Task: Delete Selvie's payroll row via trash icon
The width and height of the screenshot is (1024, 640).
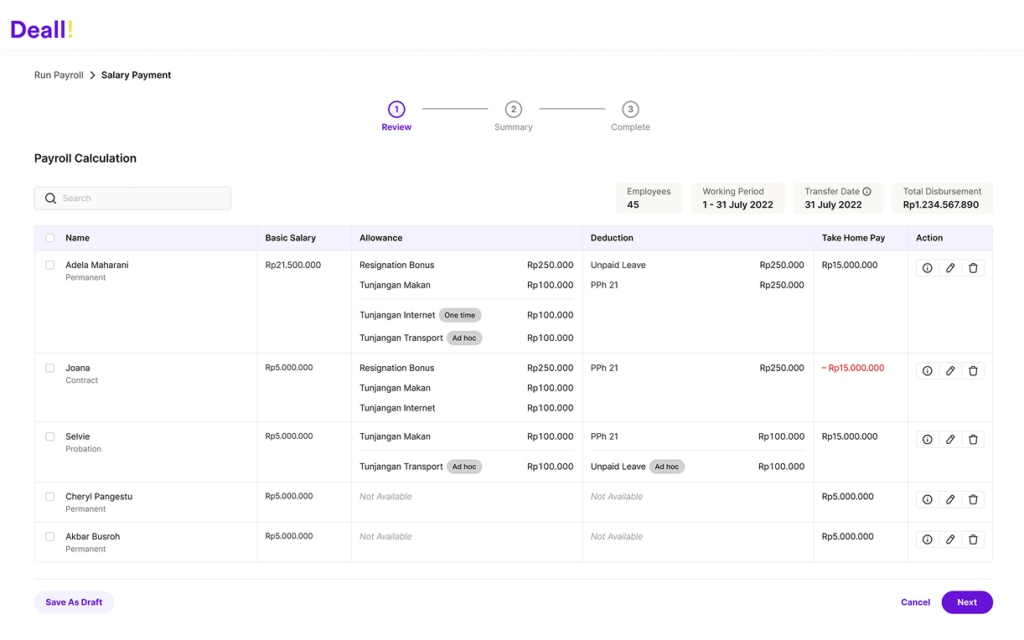Action: tap(973, 438)
